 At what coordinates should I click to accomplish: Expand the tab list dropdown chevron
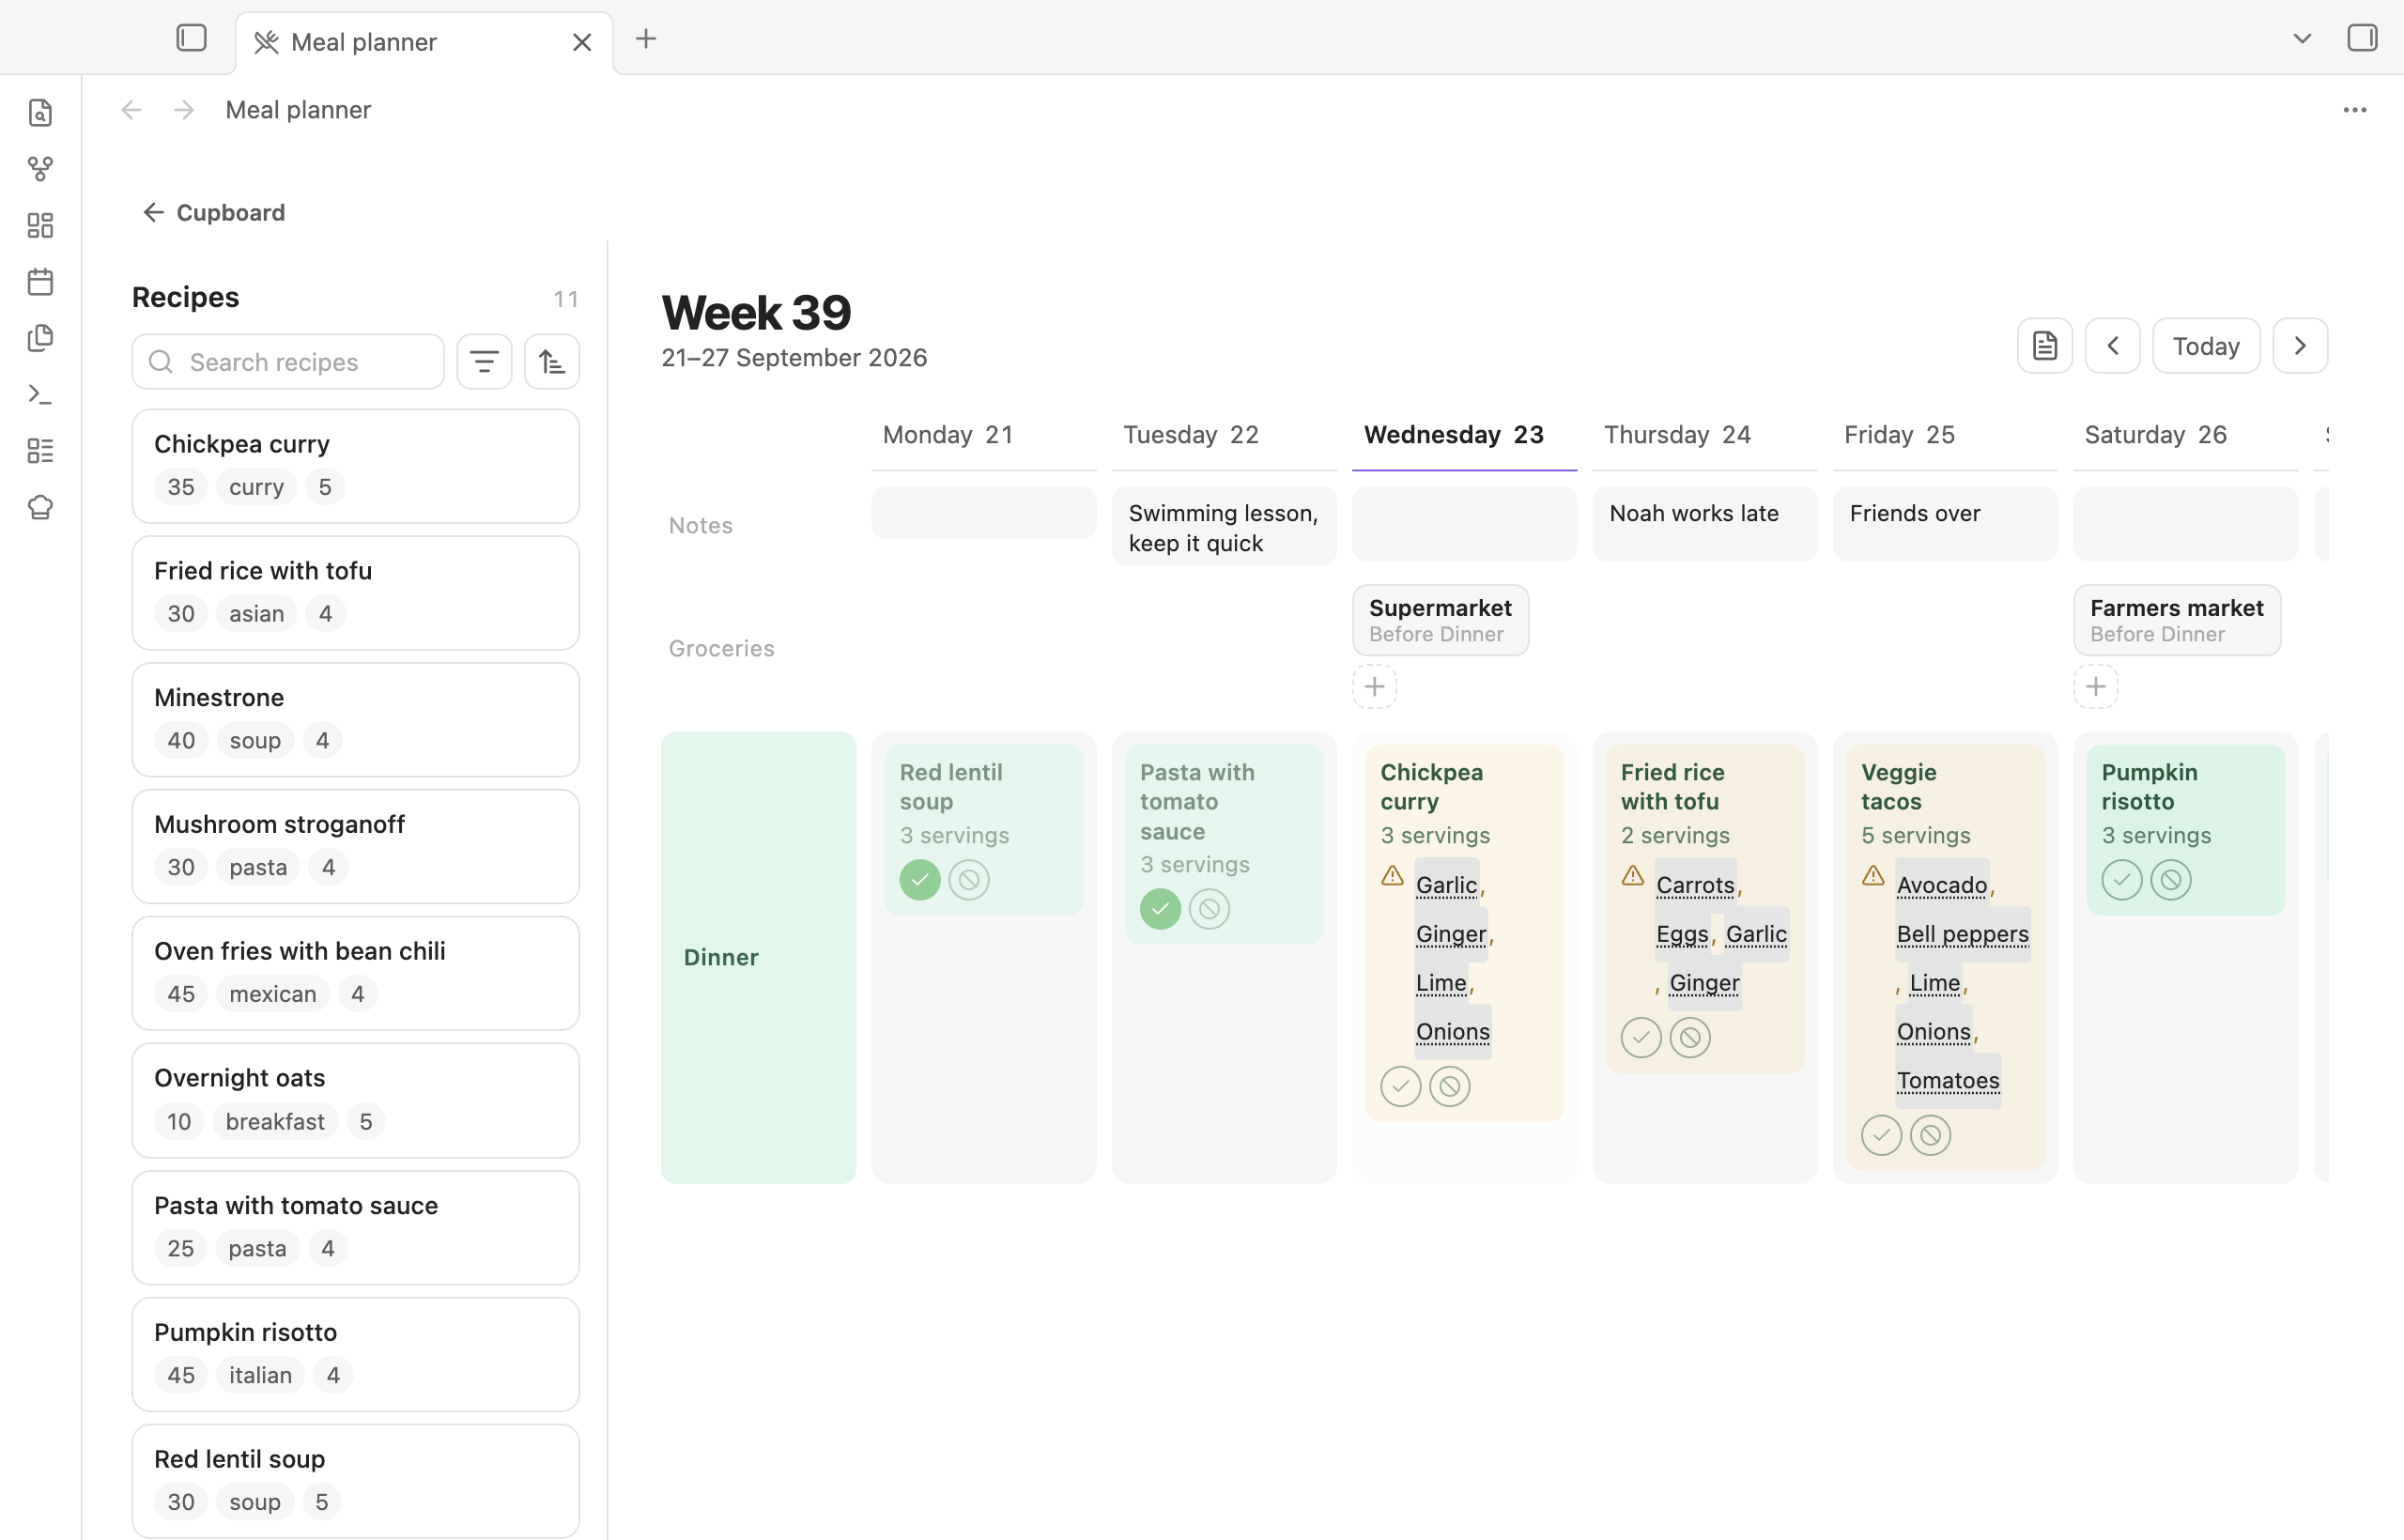pos(2302,39)
